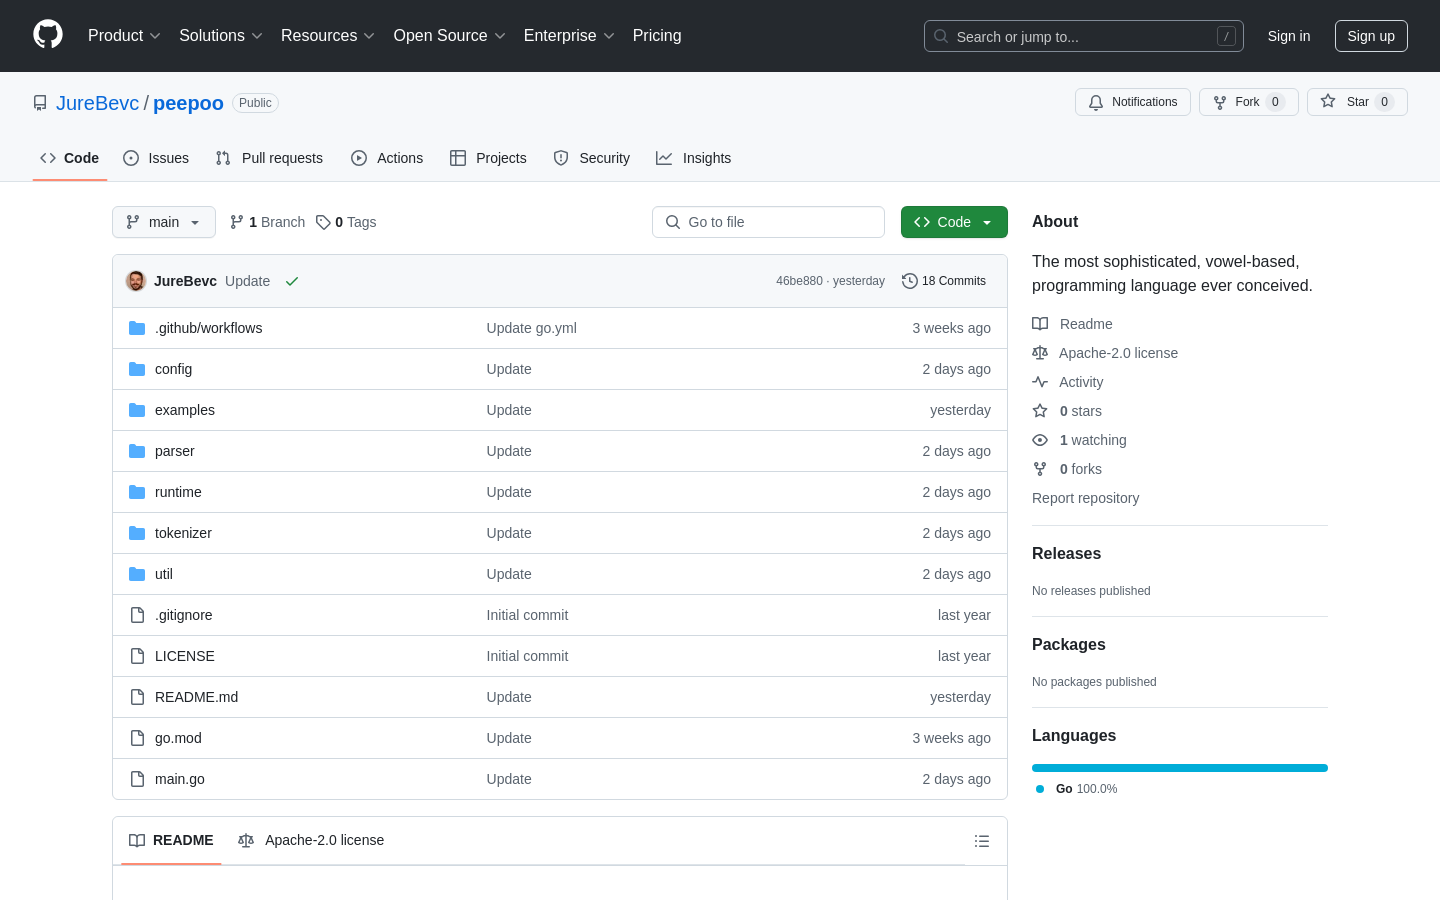Open the main branch dropdown

click(164, 222)
